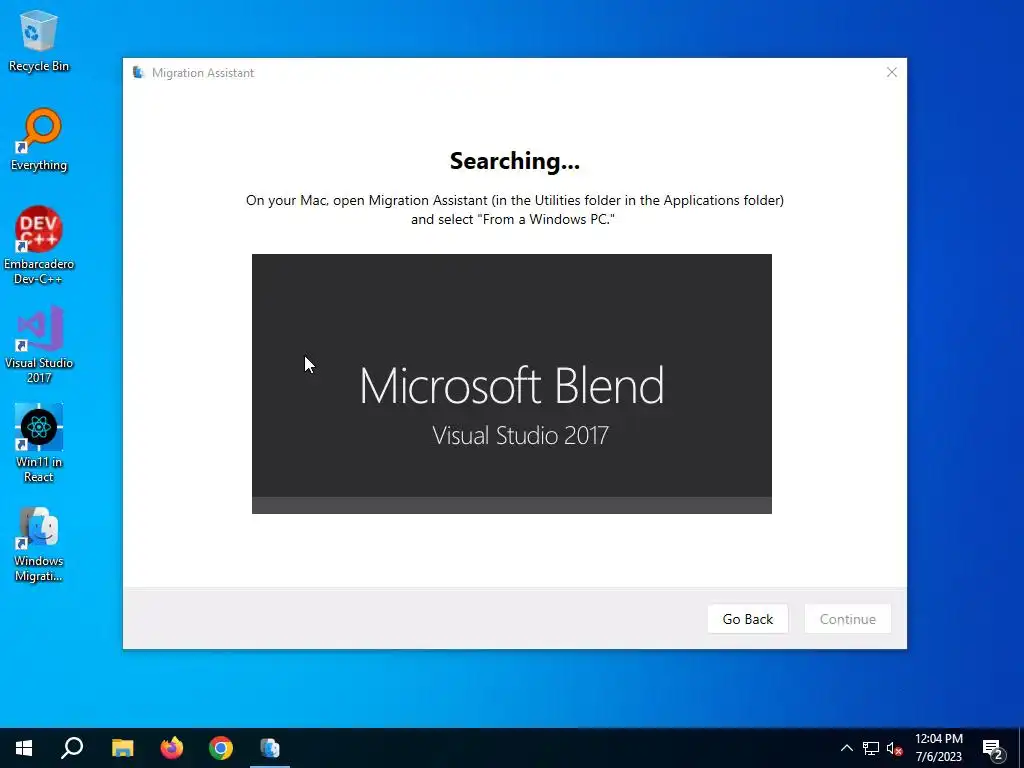
Task: Select the Everything search desktop shortcut
Action: (x=39, y=140)
